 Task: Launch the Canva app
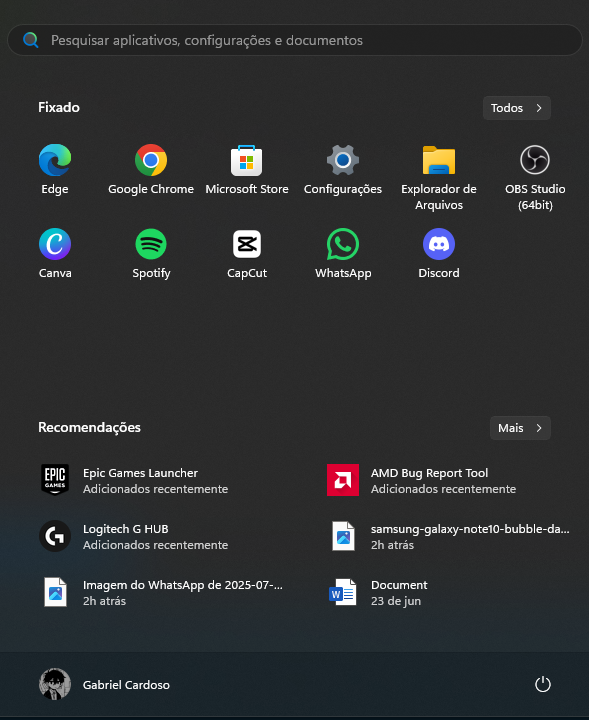point(55,253)
